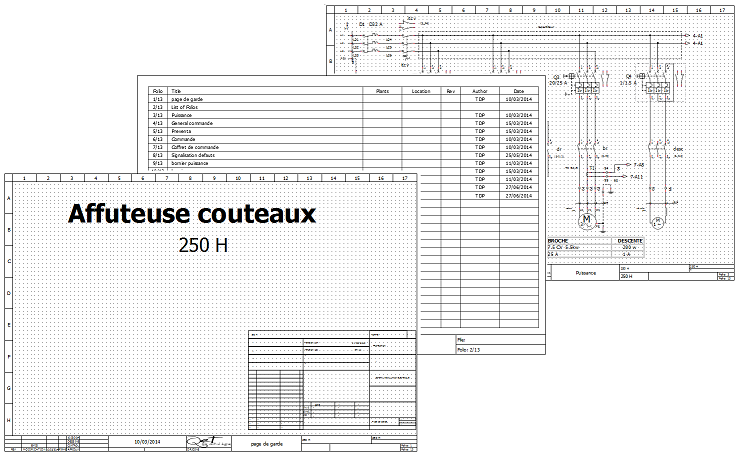Click the 'Coffret de commande' folio entry

[x=194, y=147]
